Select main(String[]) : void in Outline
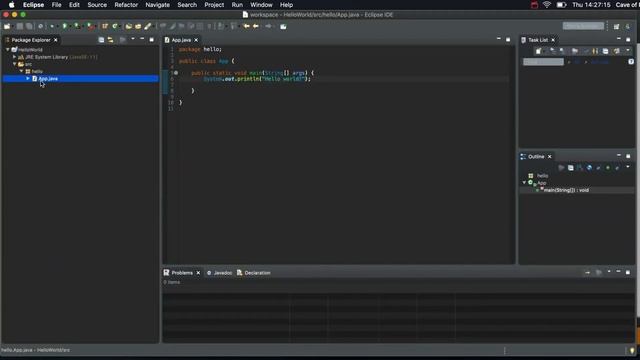 click(x=566, y=190)
